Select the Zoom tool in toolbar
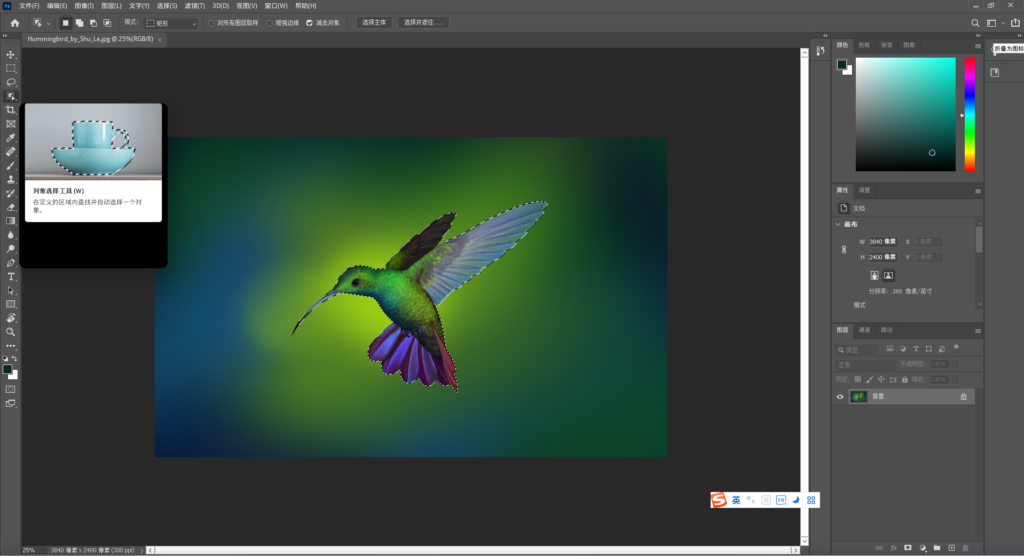This screenshot has height=556, width=1024. click(x=11, y=331)
